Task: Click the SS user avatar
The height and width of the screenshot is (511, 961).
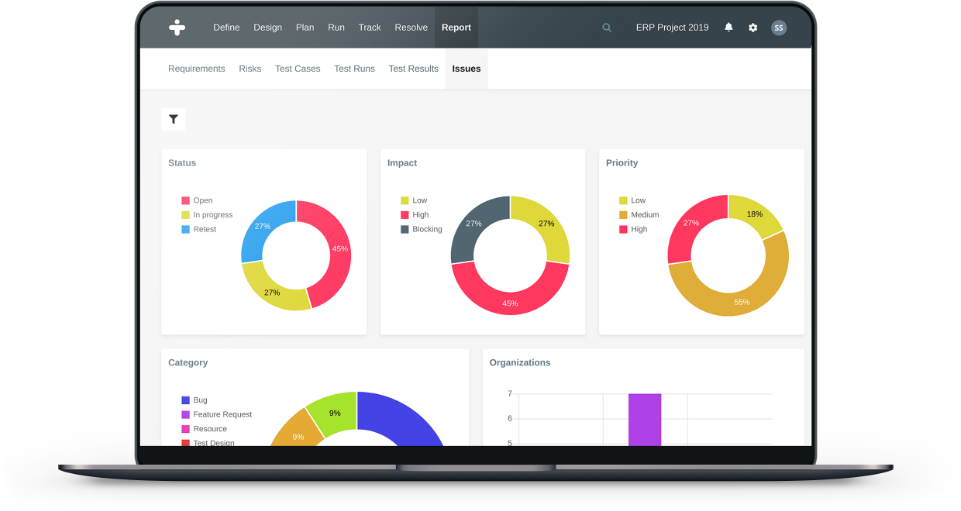Action: (x=779, y=28)
